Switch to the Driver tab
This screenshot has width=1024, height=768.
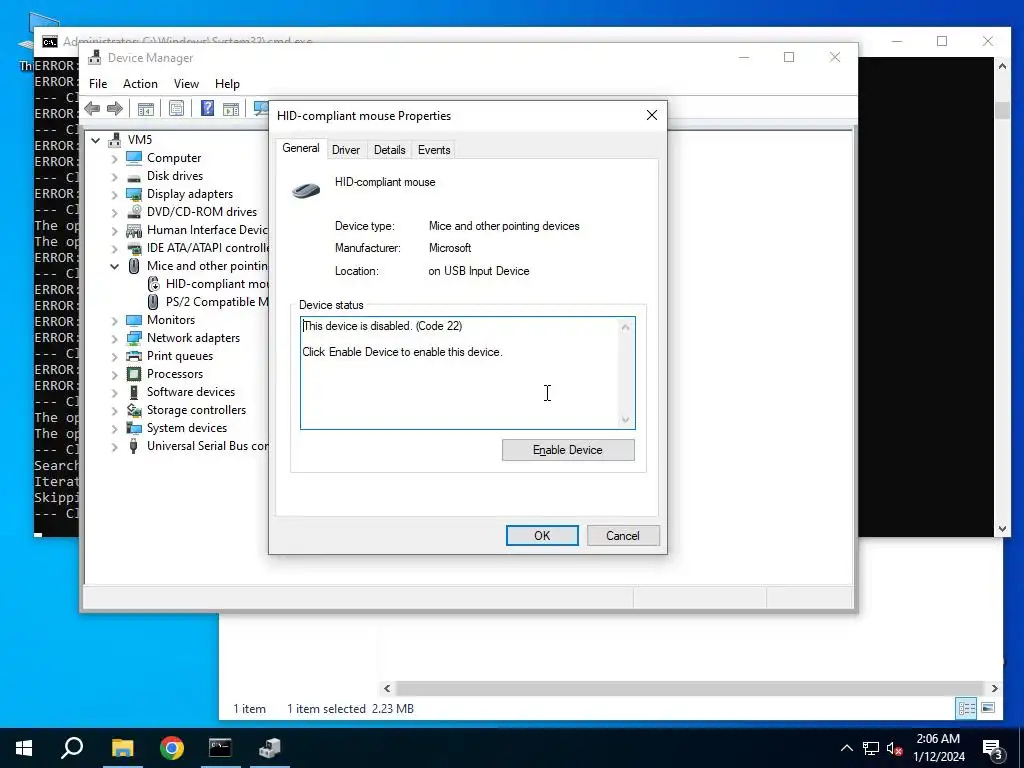(x=345, y=150)
